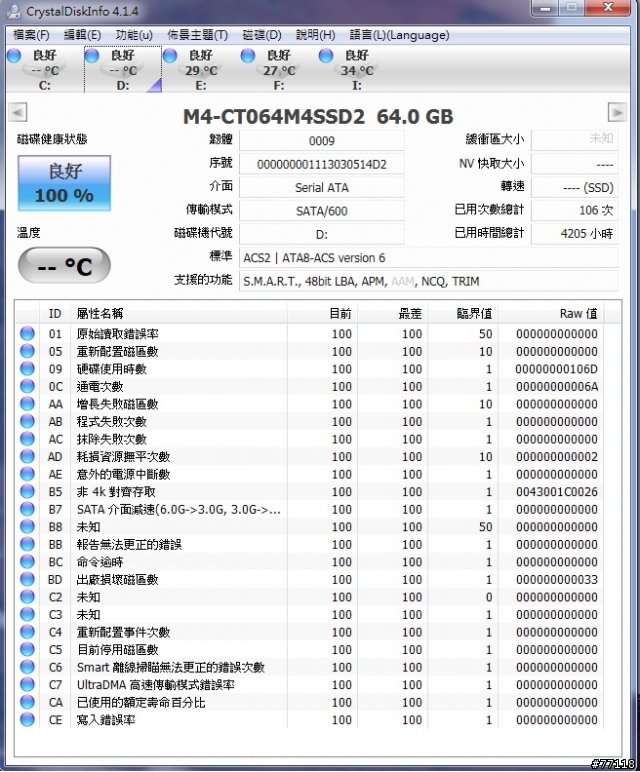
Task: Click the ID column header
Action: pos(55,314)
